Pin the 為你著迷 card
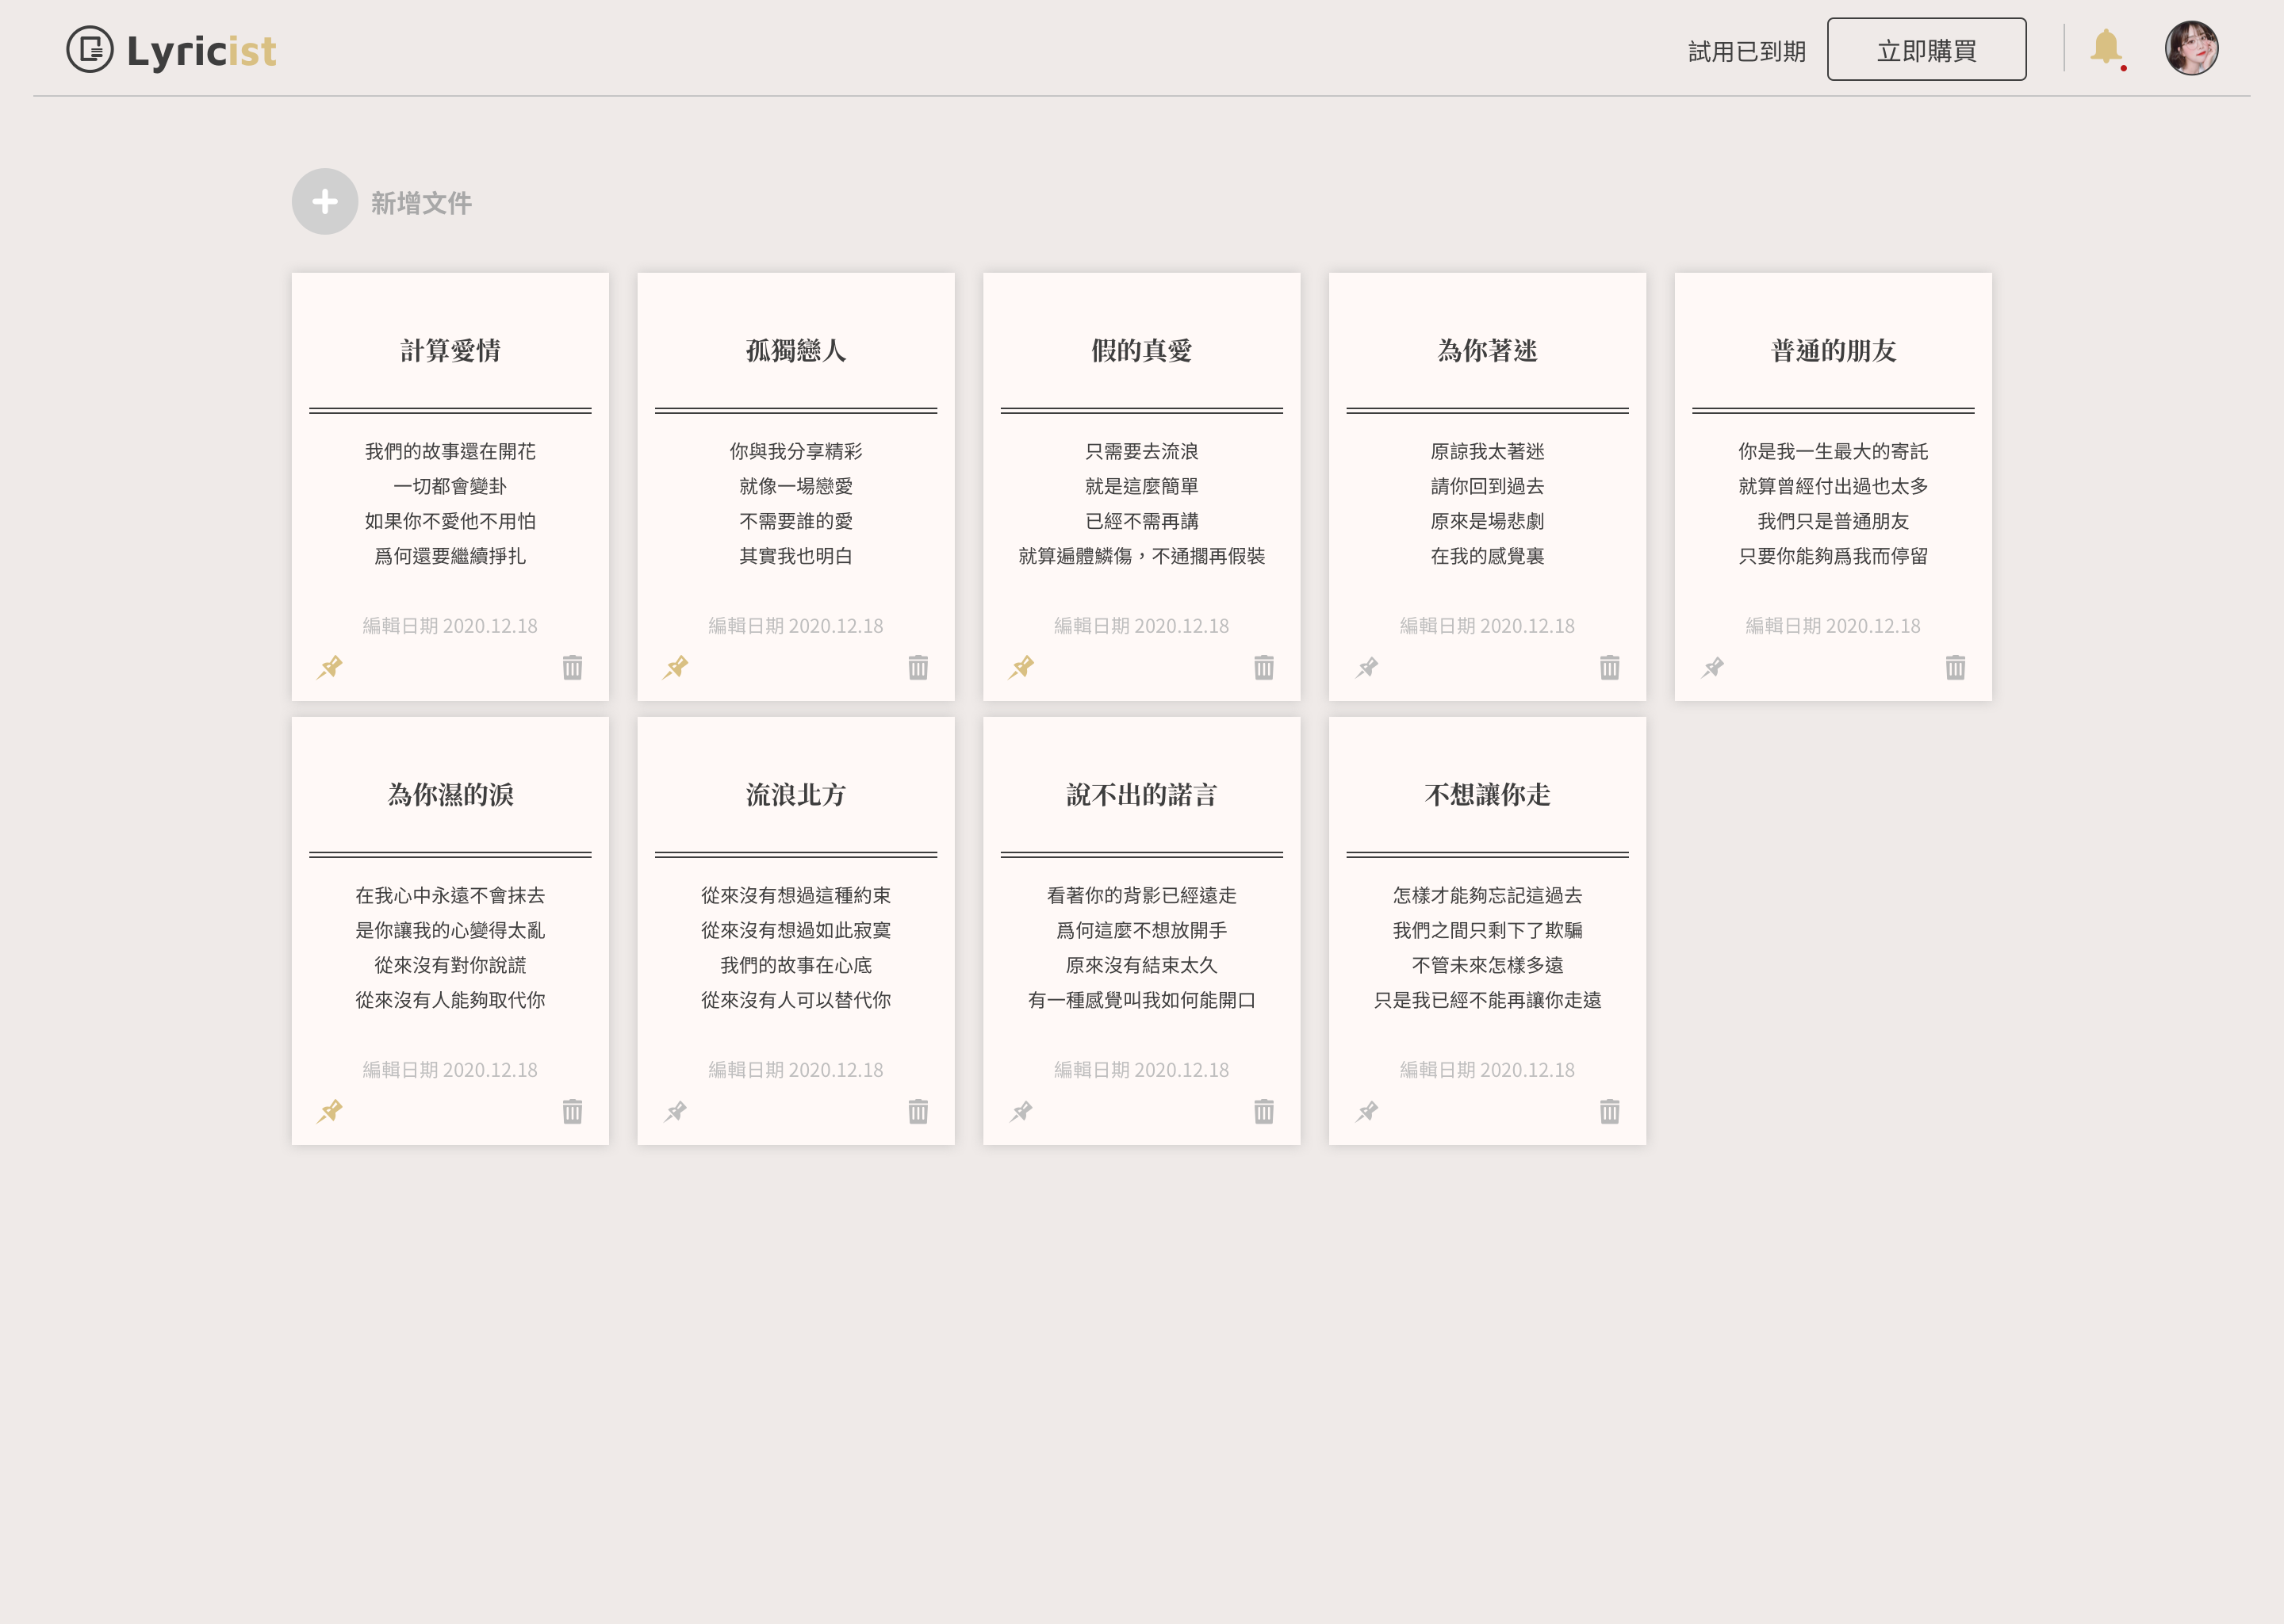 [x=1367, y=667]
